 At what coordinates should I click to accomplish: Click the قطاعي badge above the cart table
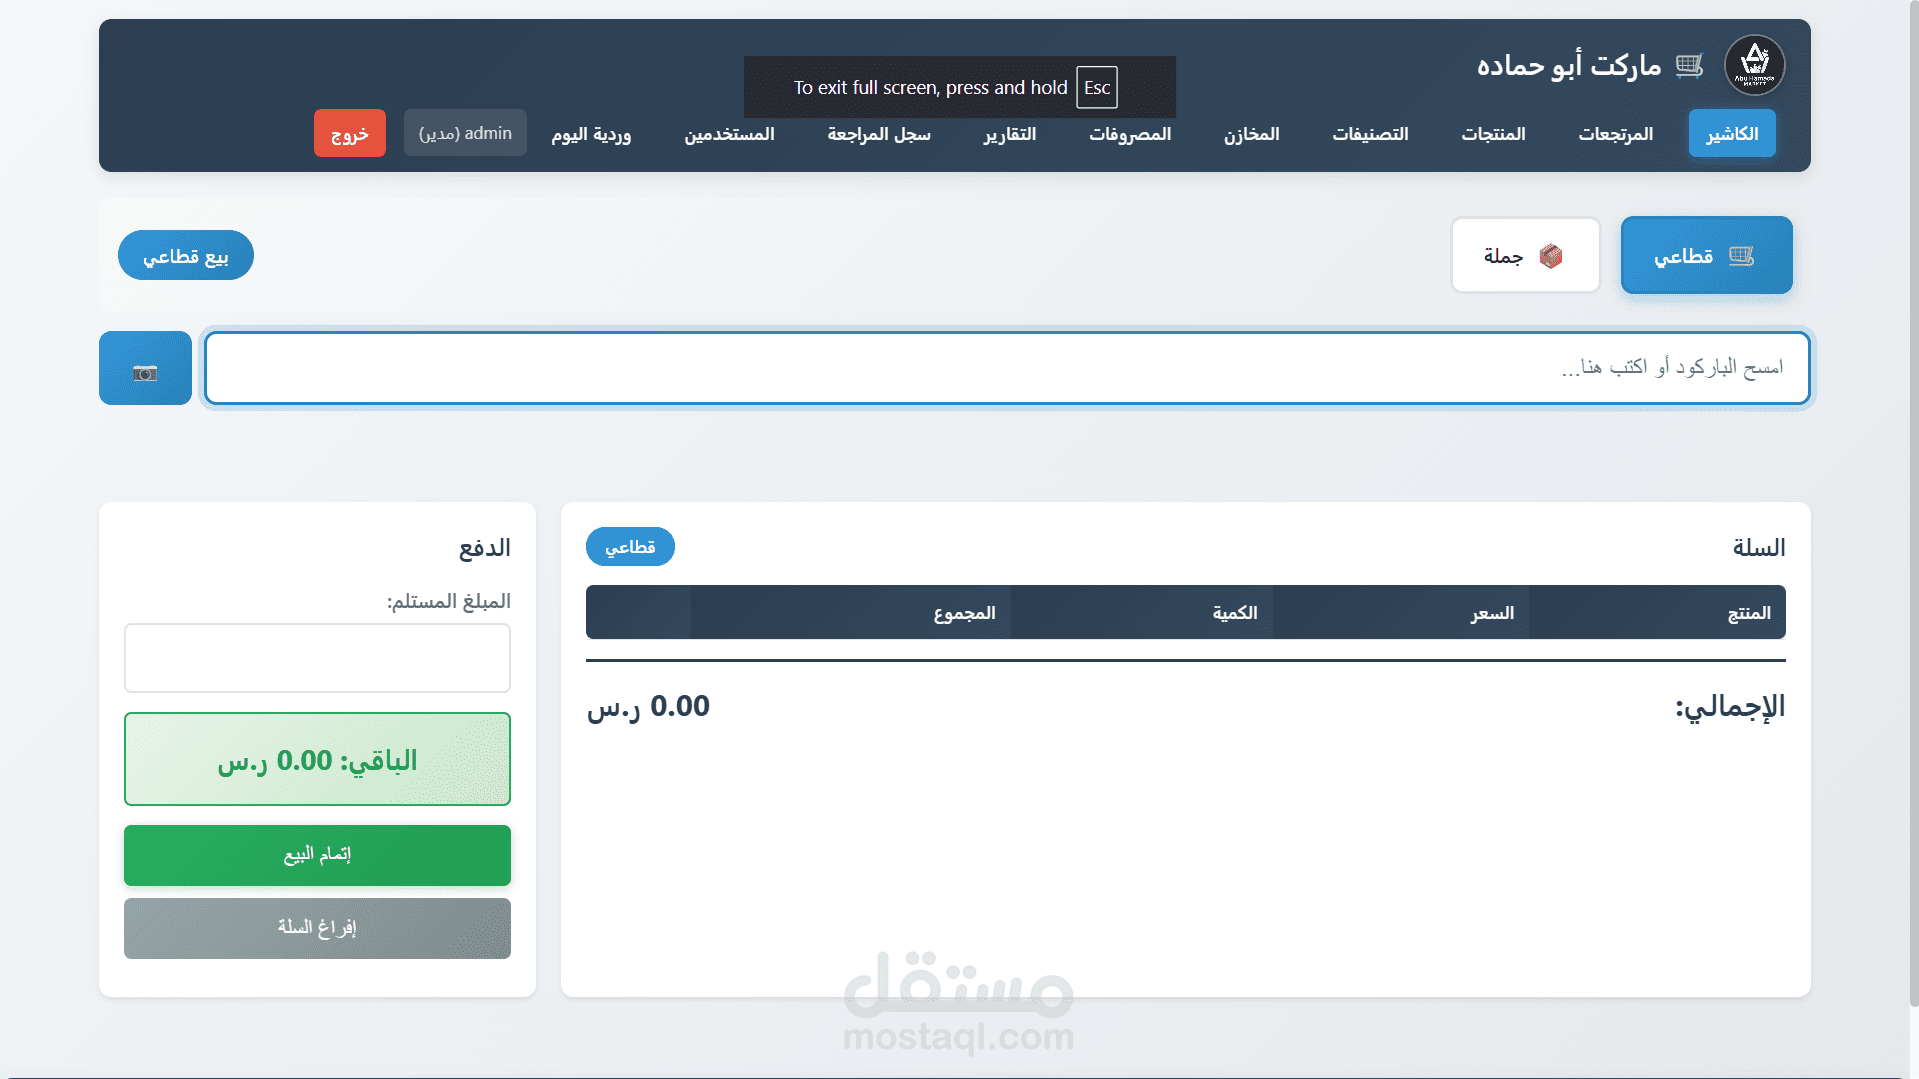coord(629,546)
